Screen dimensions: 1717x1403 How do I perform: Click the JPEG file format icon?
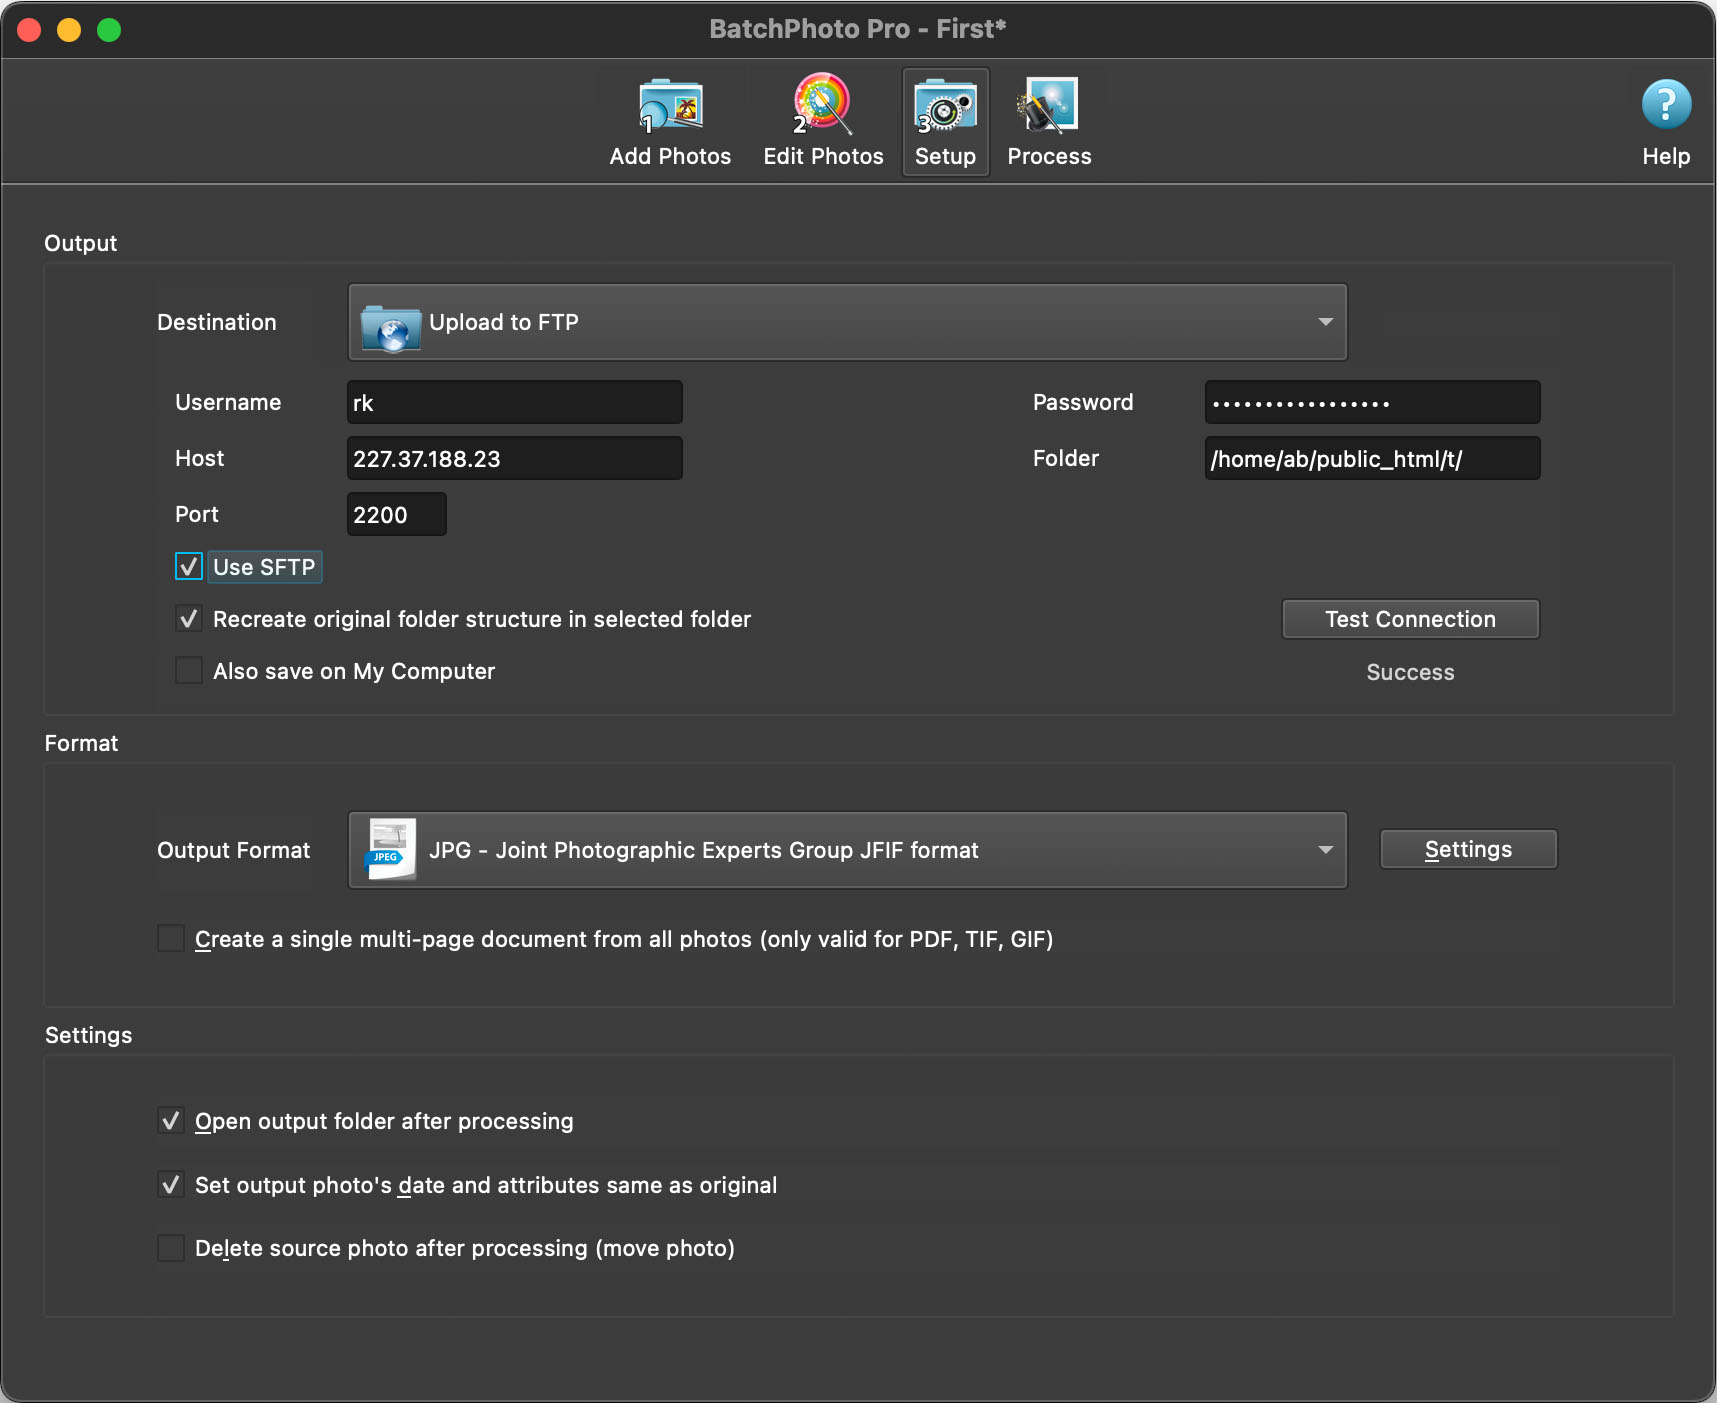(x=390, y=850)
